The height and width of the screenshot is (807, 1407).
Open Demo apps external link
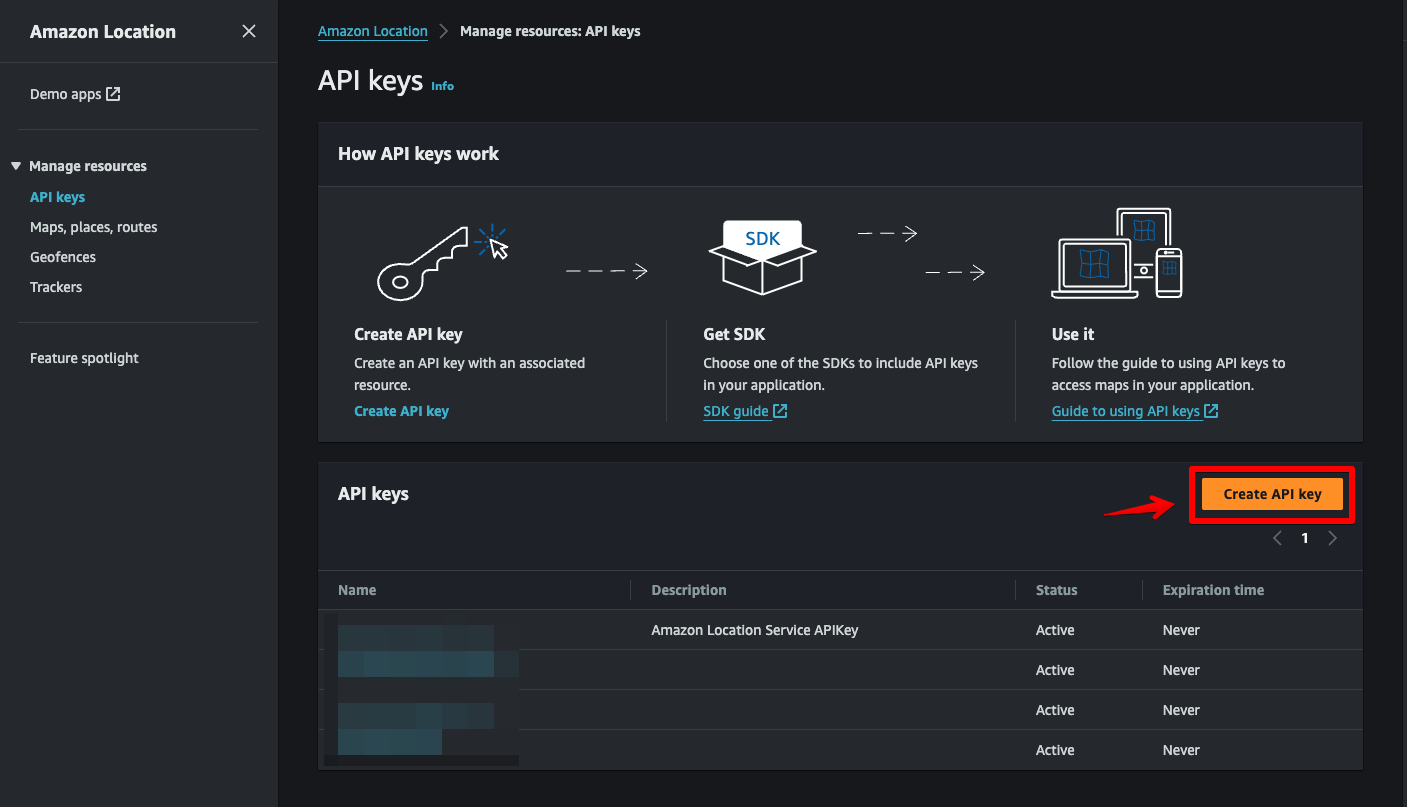pos(75,94)
